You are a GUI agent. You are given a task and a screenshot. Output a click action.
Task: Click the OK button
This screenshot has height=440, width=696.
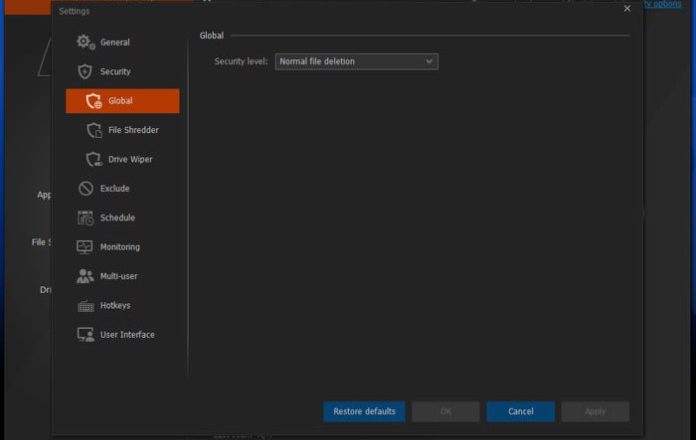point(445,411)
